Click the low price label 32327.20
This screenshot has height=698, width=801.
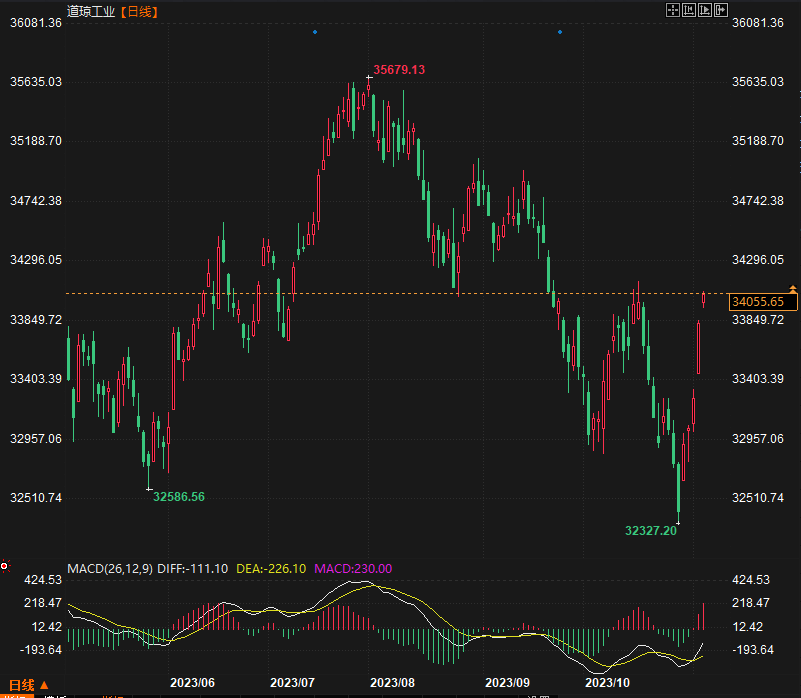pyautogui.click(x=651, y=530)
